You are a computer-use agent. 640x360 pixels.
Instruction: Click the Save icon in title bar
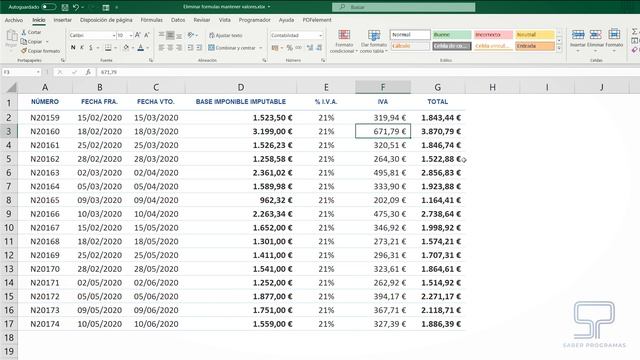64,7
